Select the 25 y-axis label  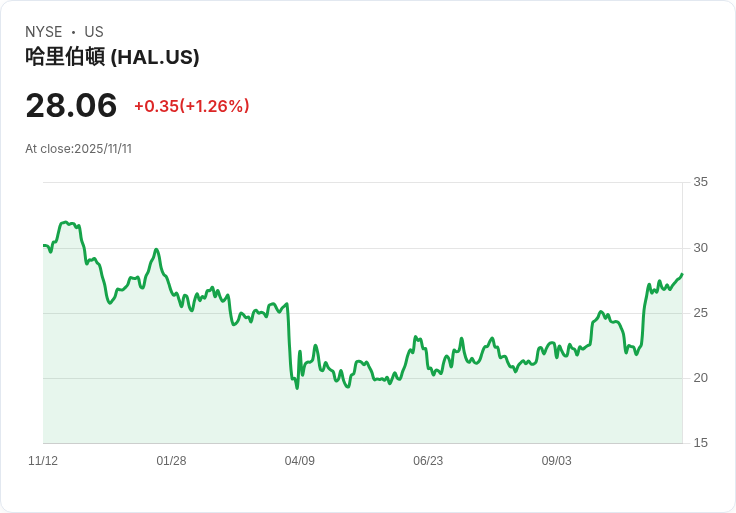[701, 313]
